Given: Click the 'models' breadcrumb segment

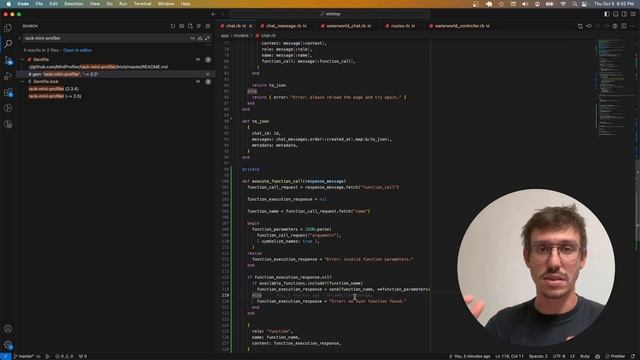Looking at the screenshot, I should tap(241, 36).
